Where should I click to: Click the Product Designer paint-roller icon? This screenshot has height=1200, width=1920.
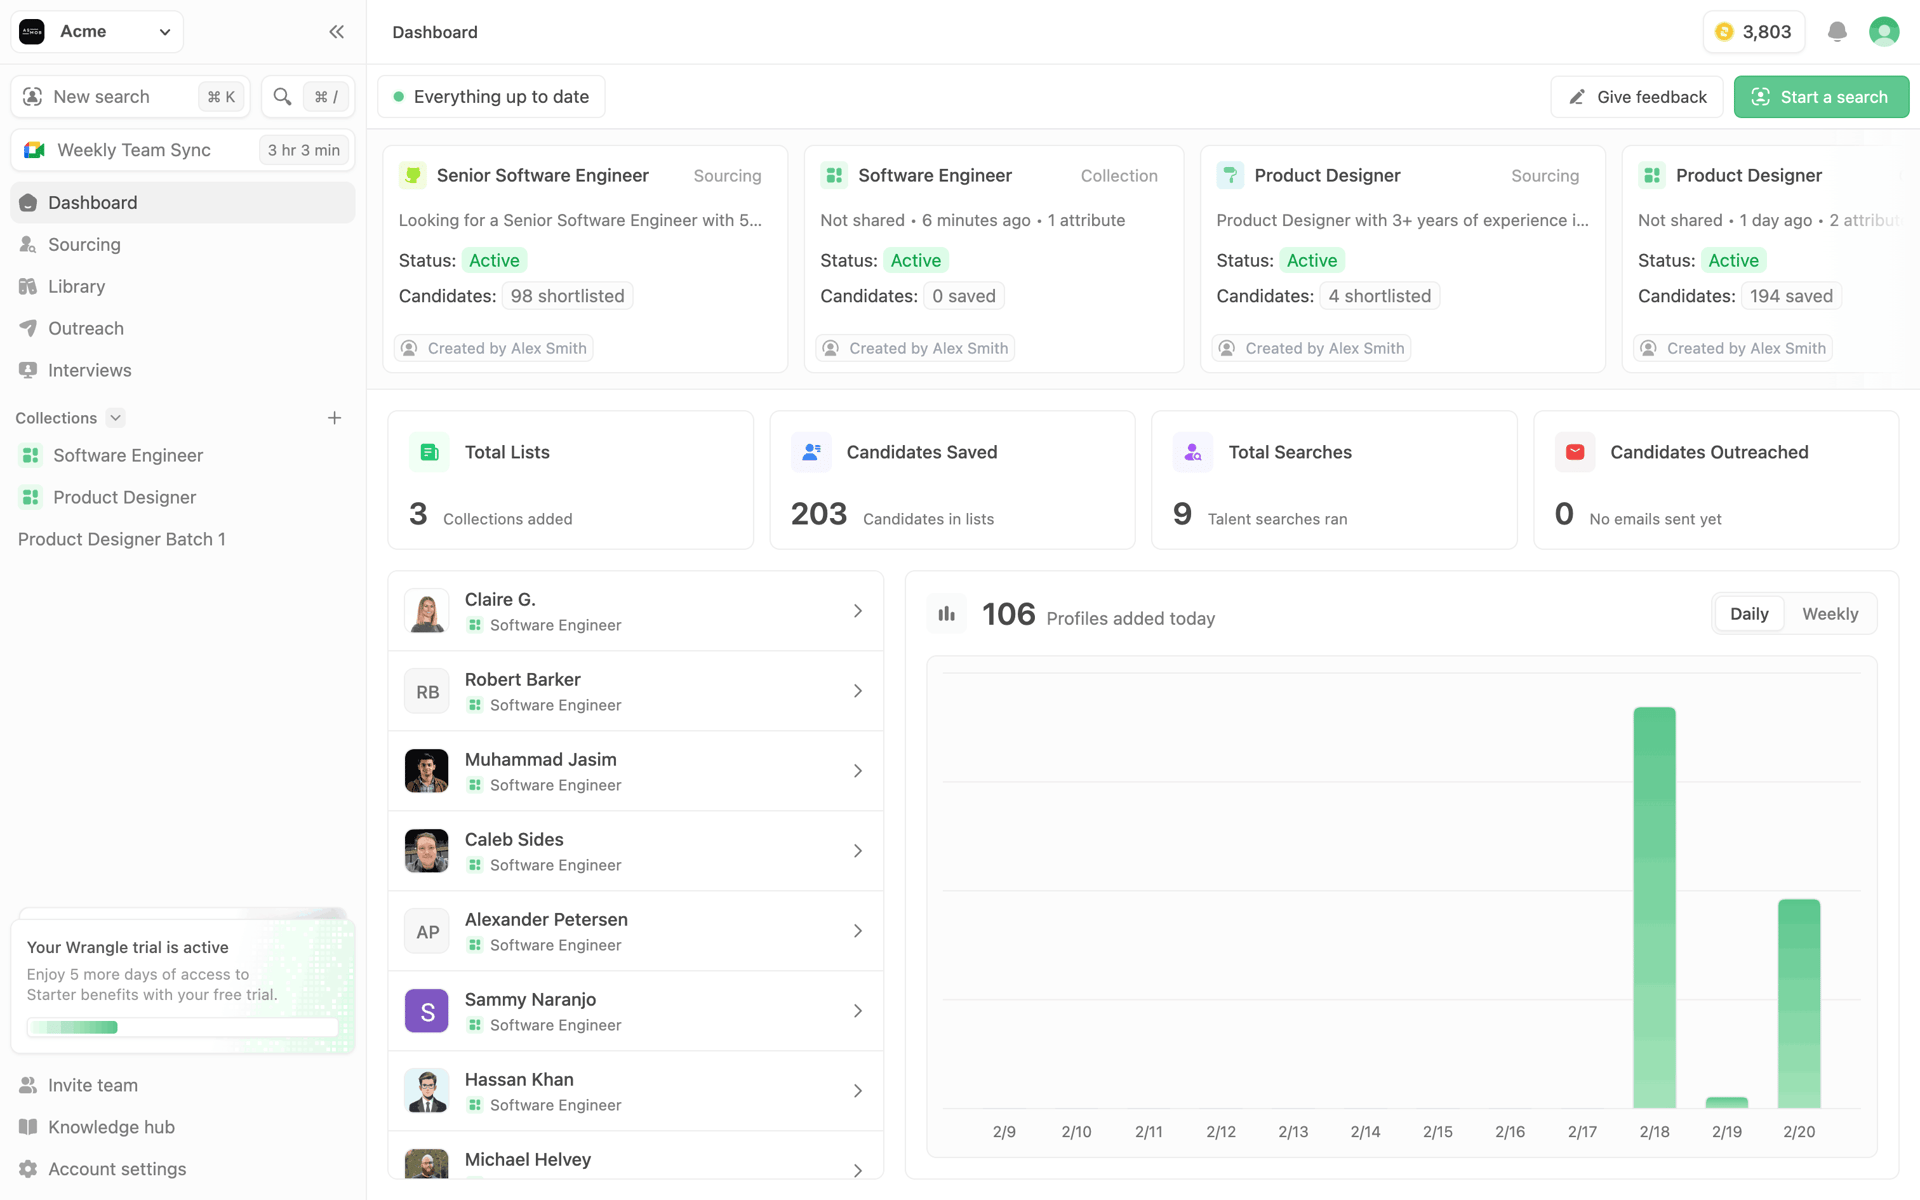click(x=1230, y=175)
